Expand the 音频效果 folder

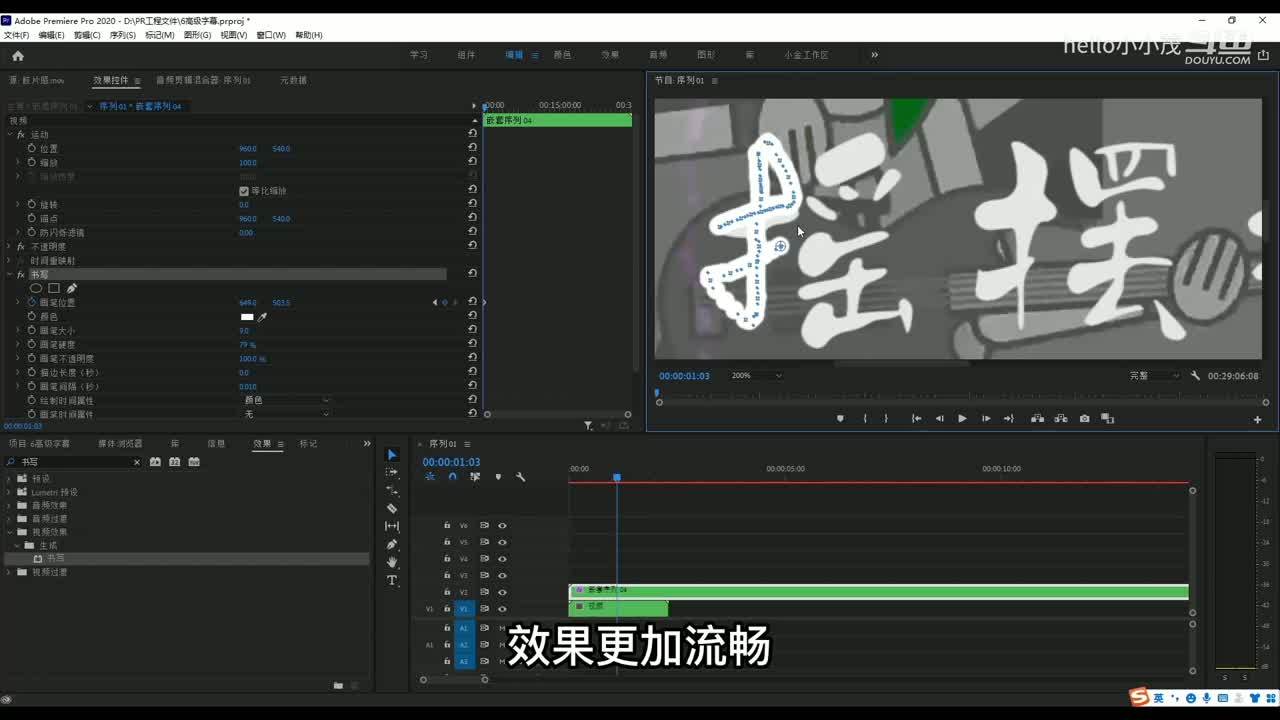click(9, 505)
